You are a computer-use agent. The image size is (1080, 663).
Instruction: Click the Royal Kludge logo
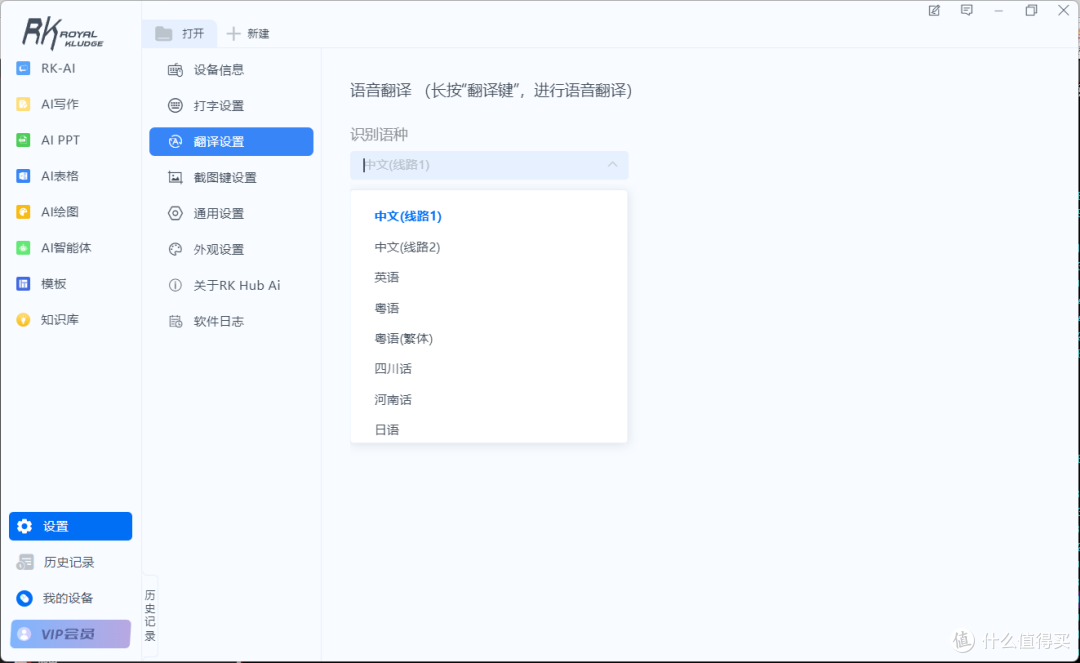[x=62, y=33]
